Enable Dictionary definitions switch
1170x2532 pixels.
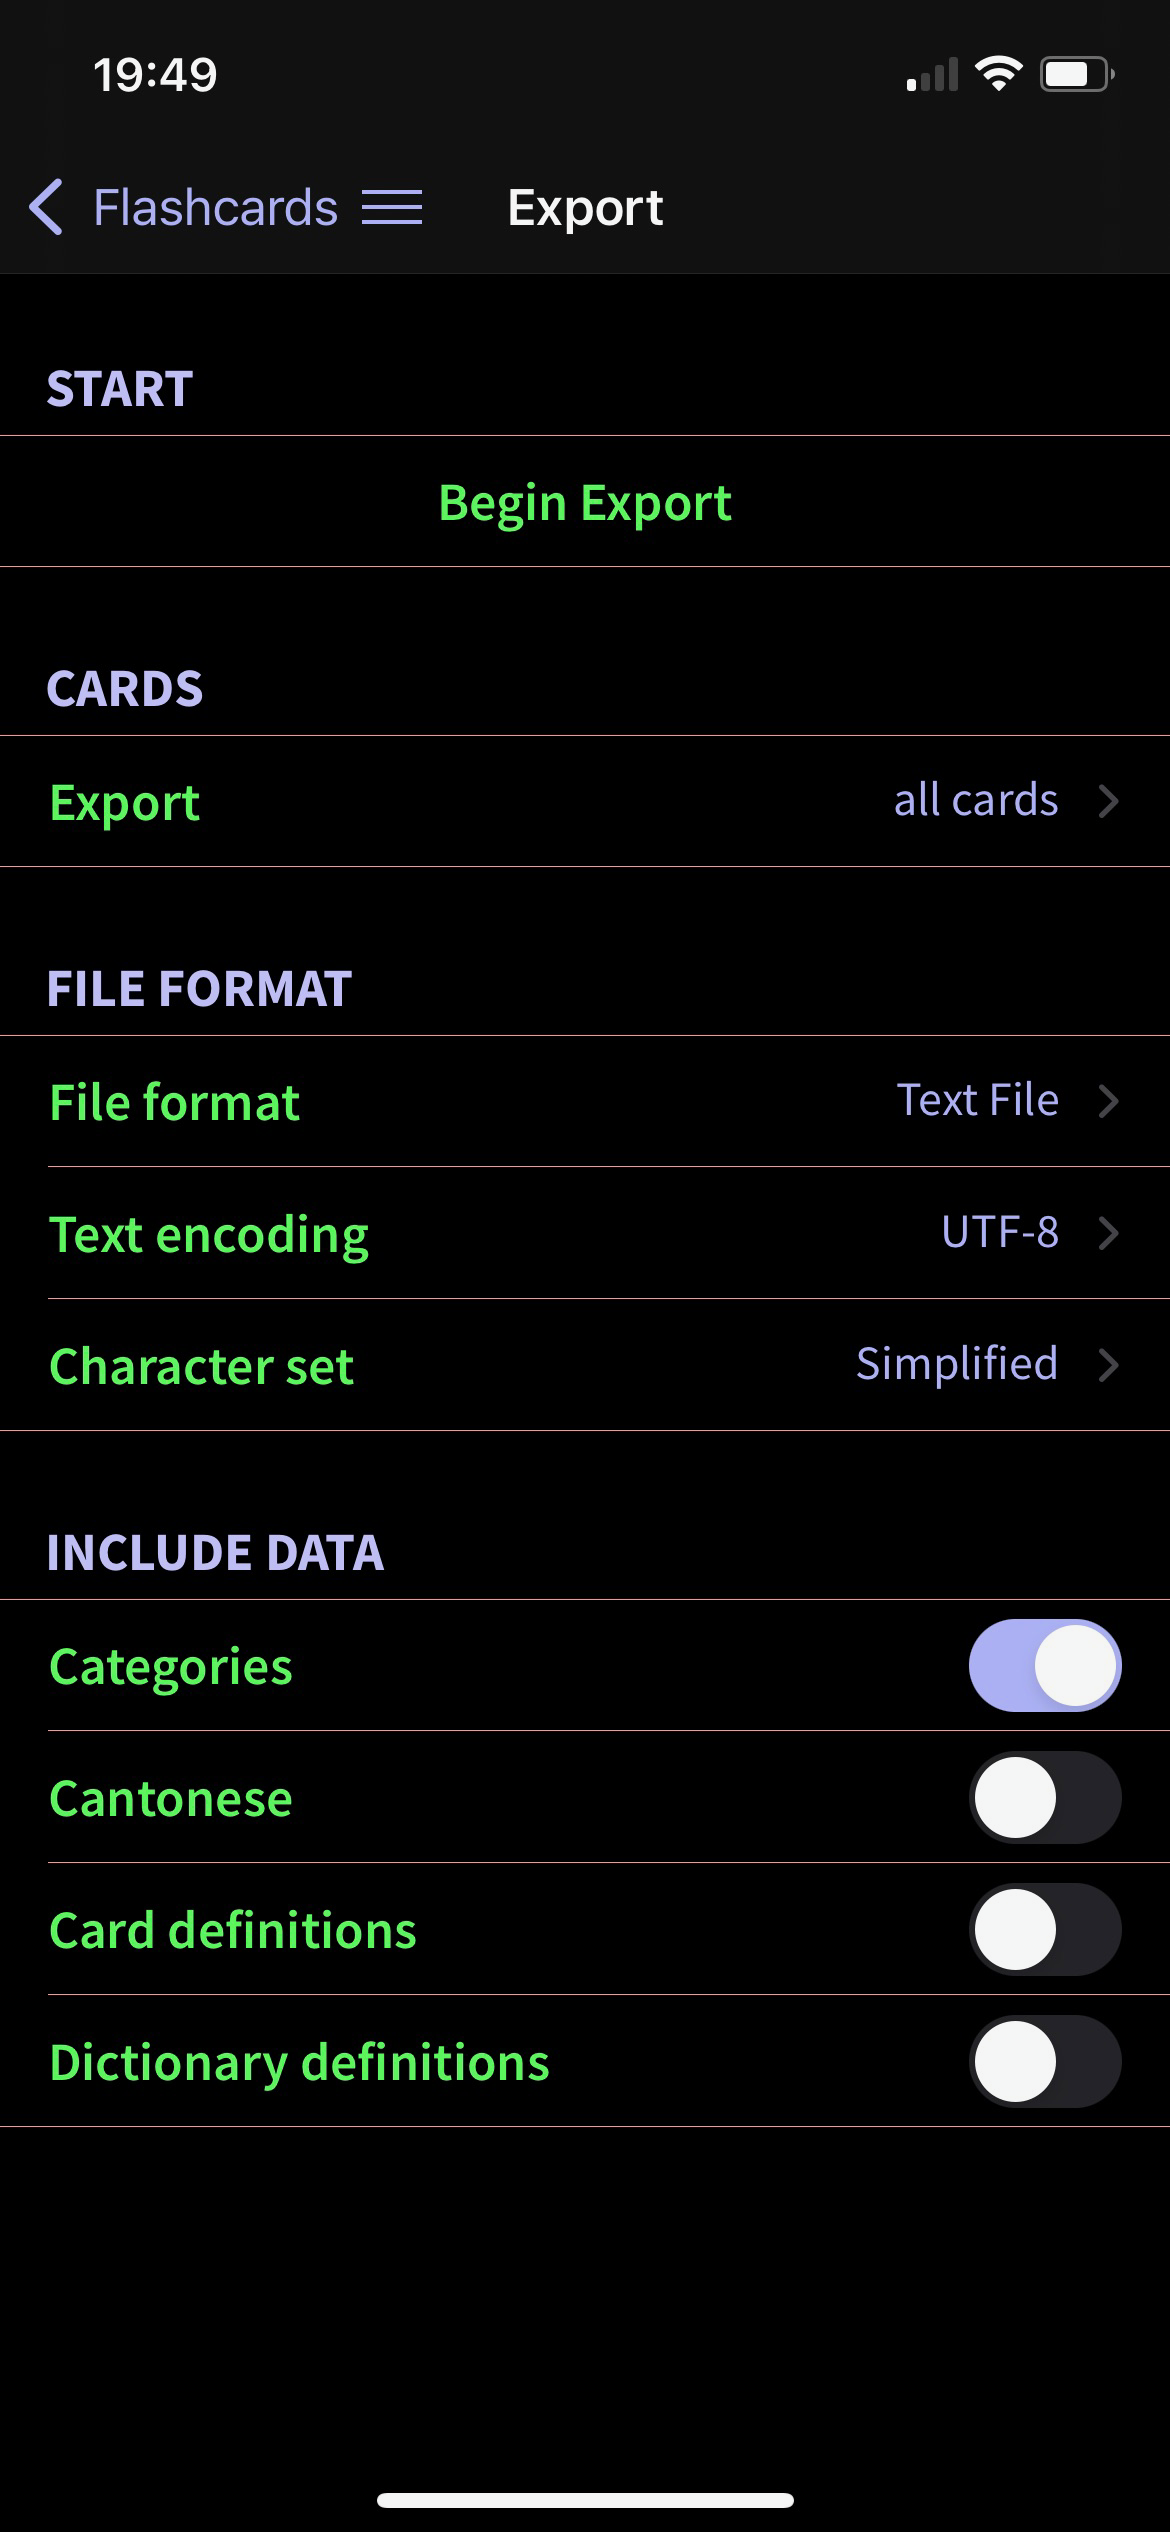tap(1044, 2061)
